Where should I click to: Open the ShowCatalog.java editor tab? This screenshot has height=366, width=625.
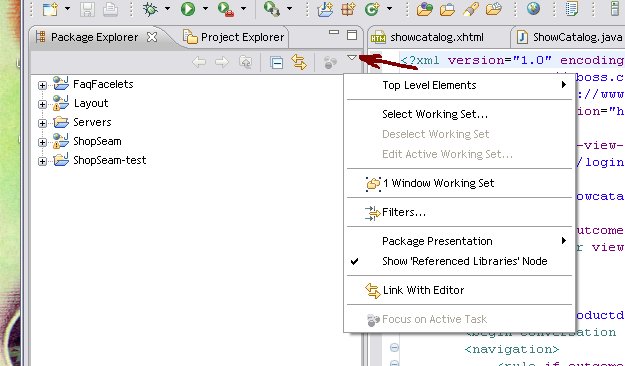(x=570, y=37)
